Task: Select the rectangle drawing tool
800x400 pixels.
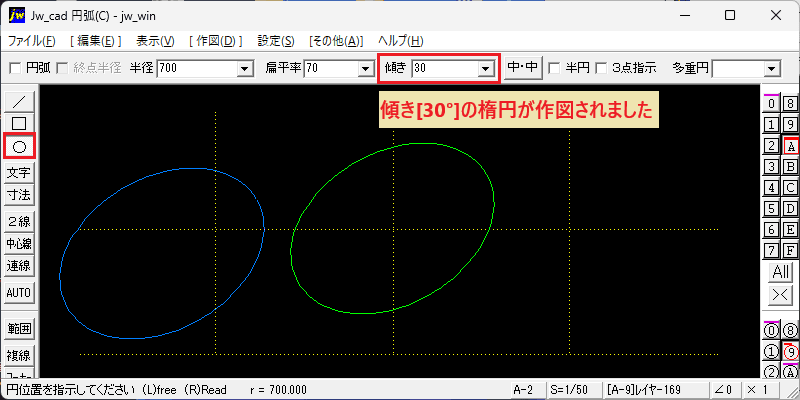Action: (x=19, y=123)
